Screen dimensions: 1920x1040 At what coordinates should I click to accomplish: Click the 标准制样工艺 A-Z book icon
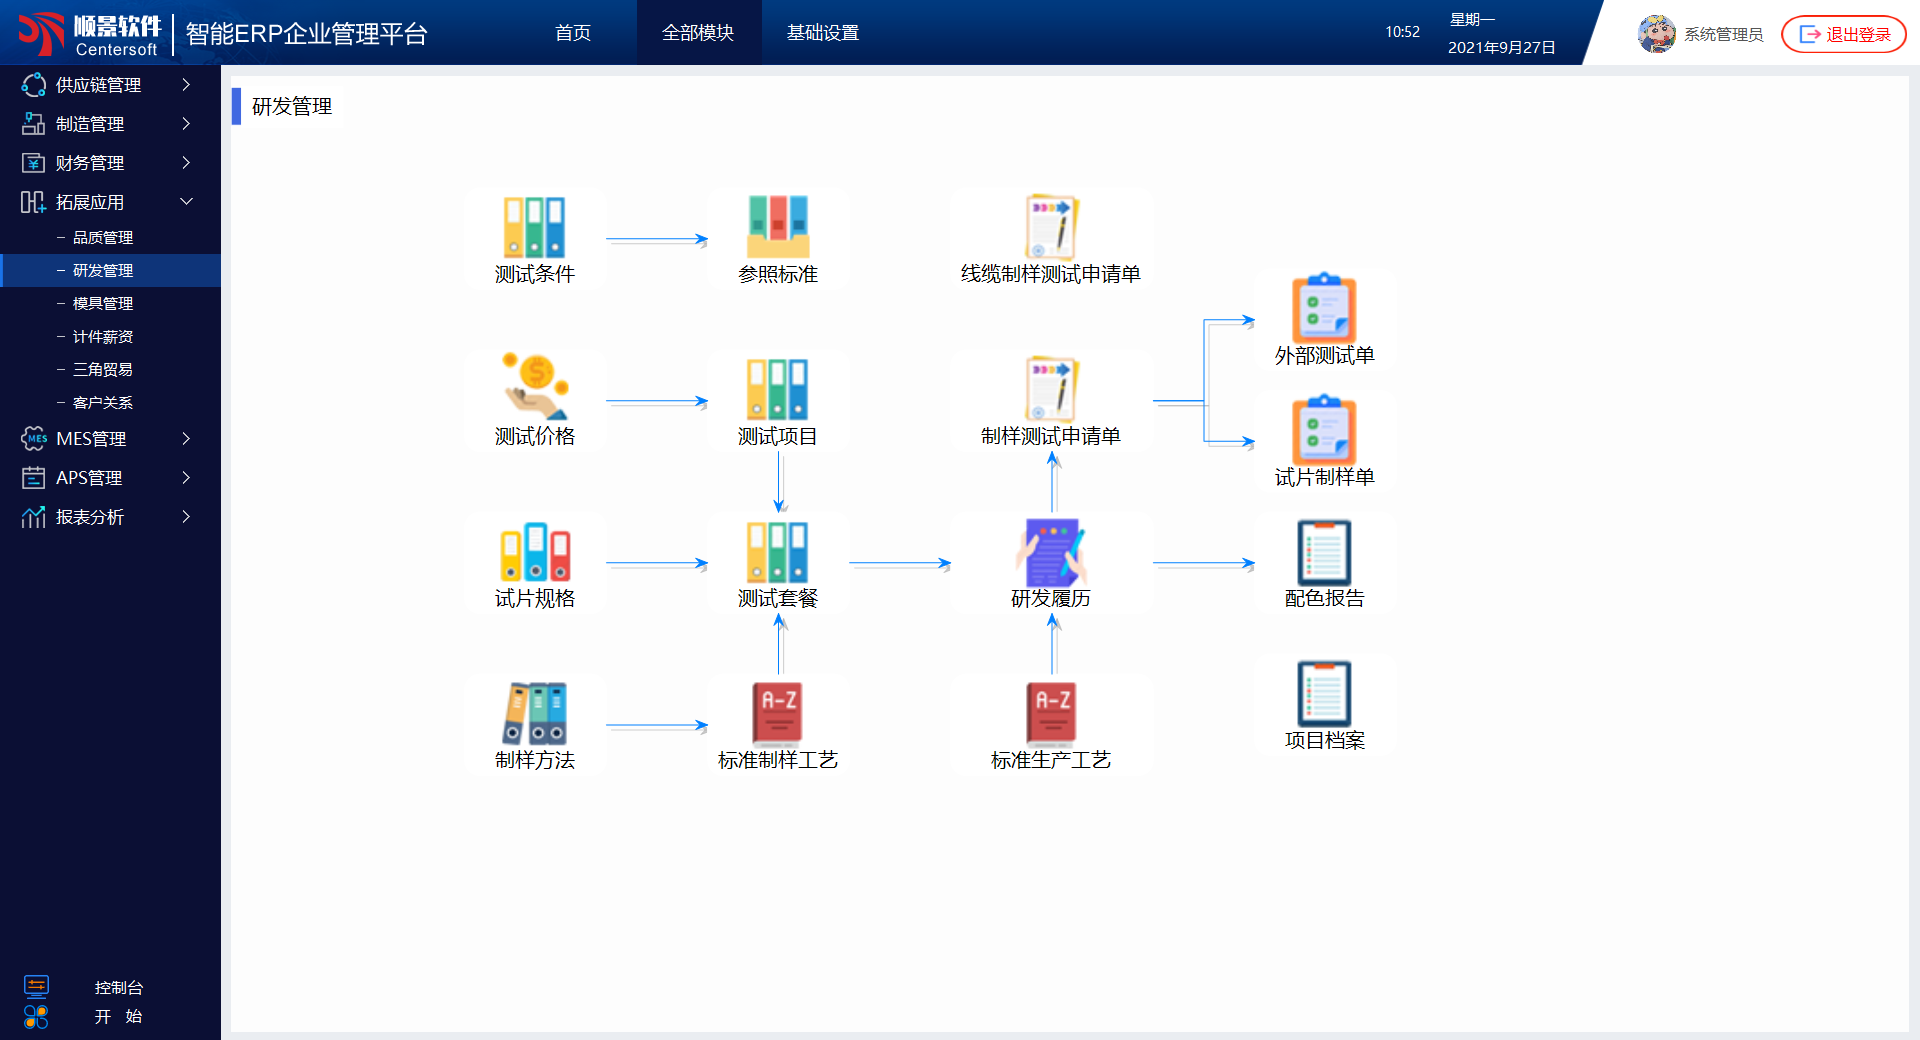pyautogui.click(x=777, y=713)
